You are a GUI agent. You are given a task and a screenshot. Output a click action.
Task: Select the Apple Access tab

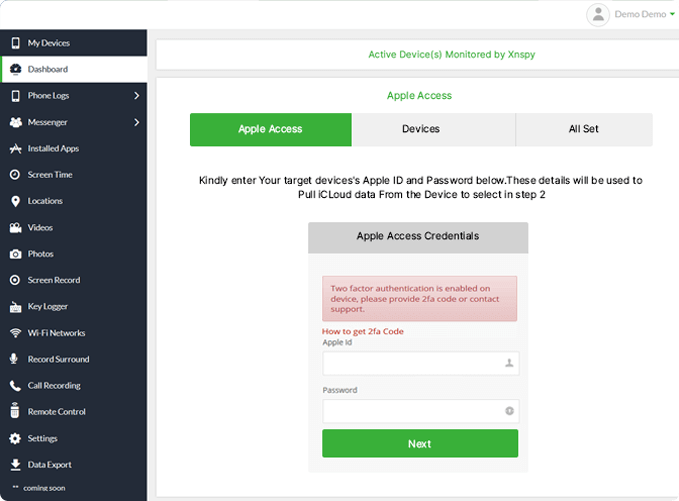tap(270, 129)
